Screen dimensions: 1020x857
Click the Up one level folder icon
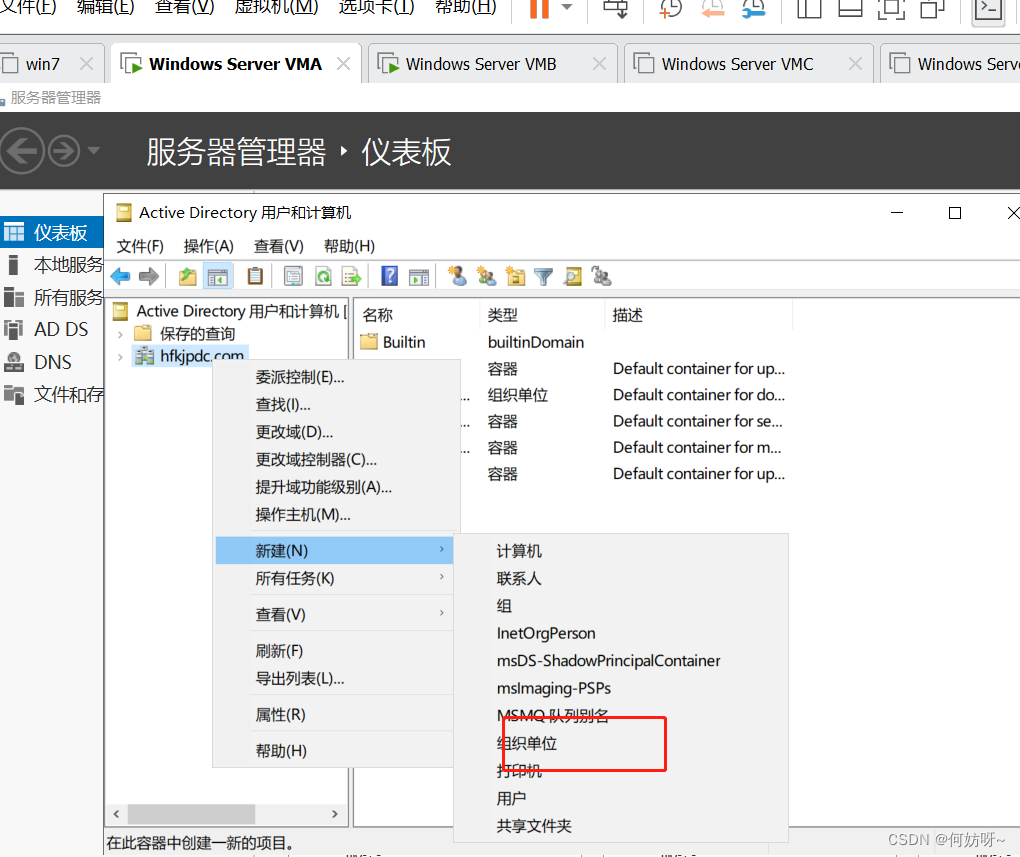[x=187, y=277]
